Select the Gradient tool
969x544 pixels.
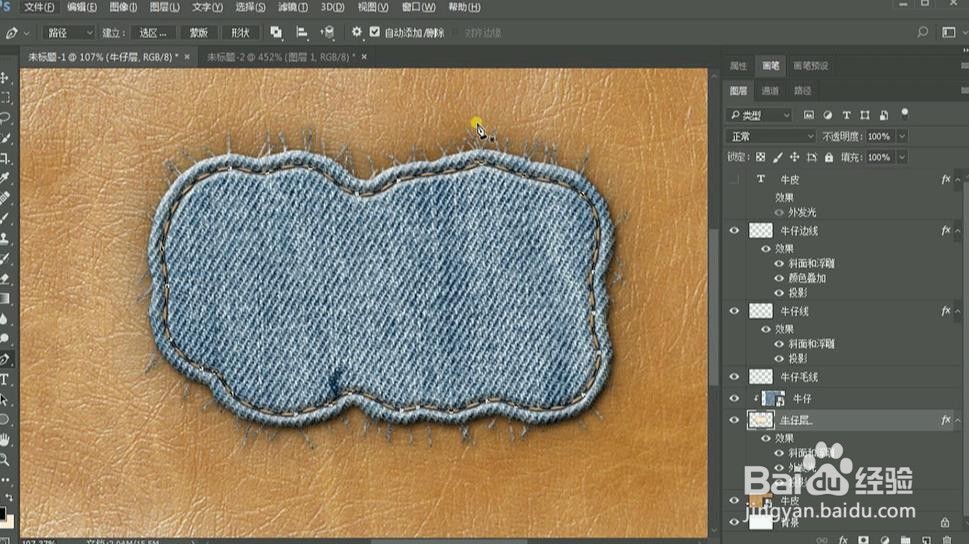pyautogui.click(x=5, y=299)
